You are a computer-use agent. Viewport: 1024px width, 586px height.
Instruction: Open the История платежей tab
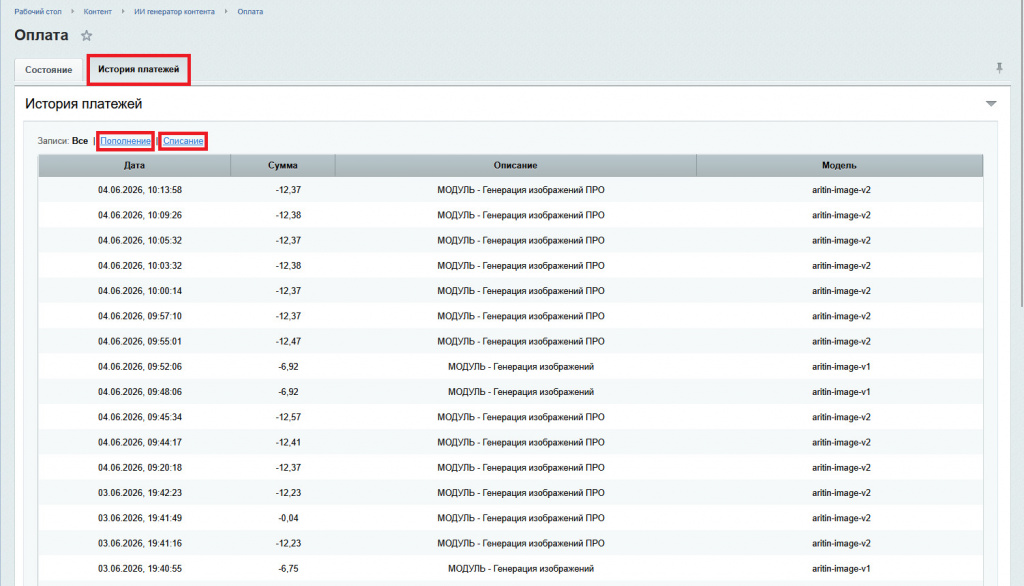click(138, 69)
